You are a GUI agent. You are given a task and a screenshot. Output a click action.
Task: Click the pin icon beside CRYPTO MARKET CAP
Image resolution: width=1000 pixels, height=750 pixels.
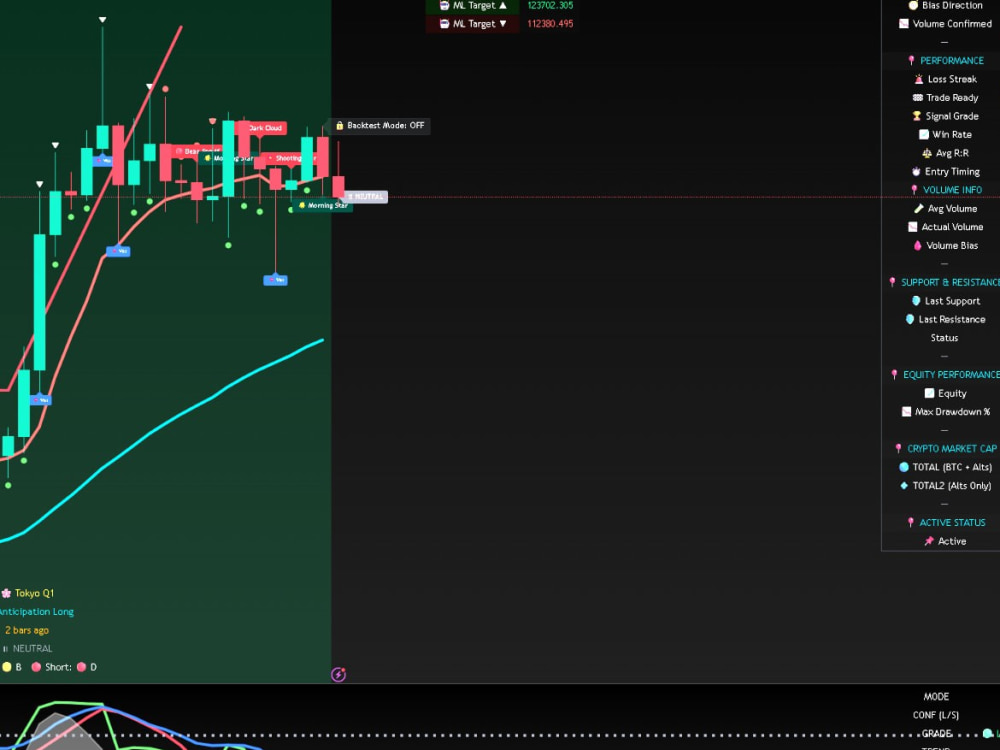tap(899, 449)
